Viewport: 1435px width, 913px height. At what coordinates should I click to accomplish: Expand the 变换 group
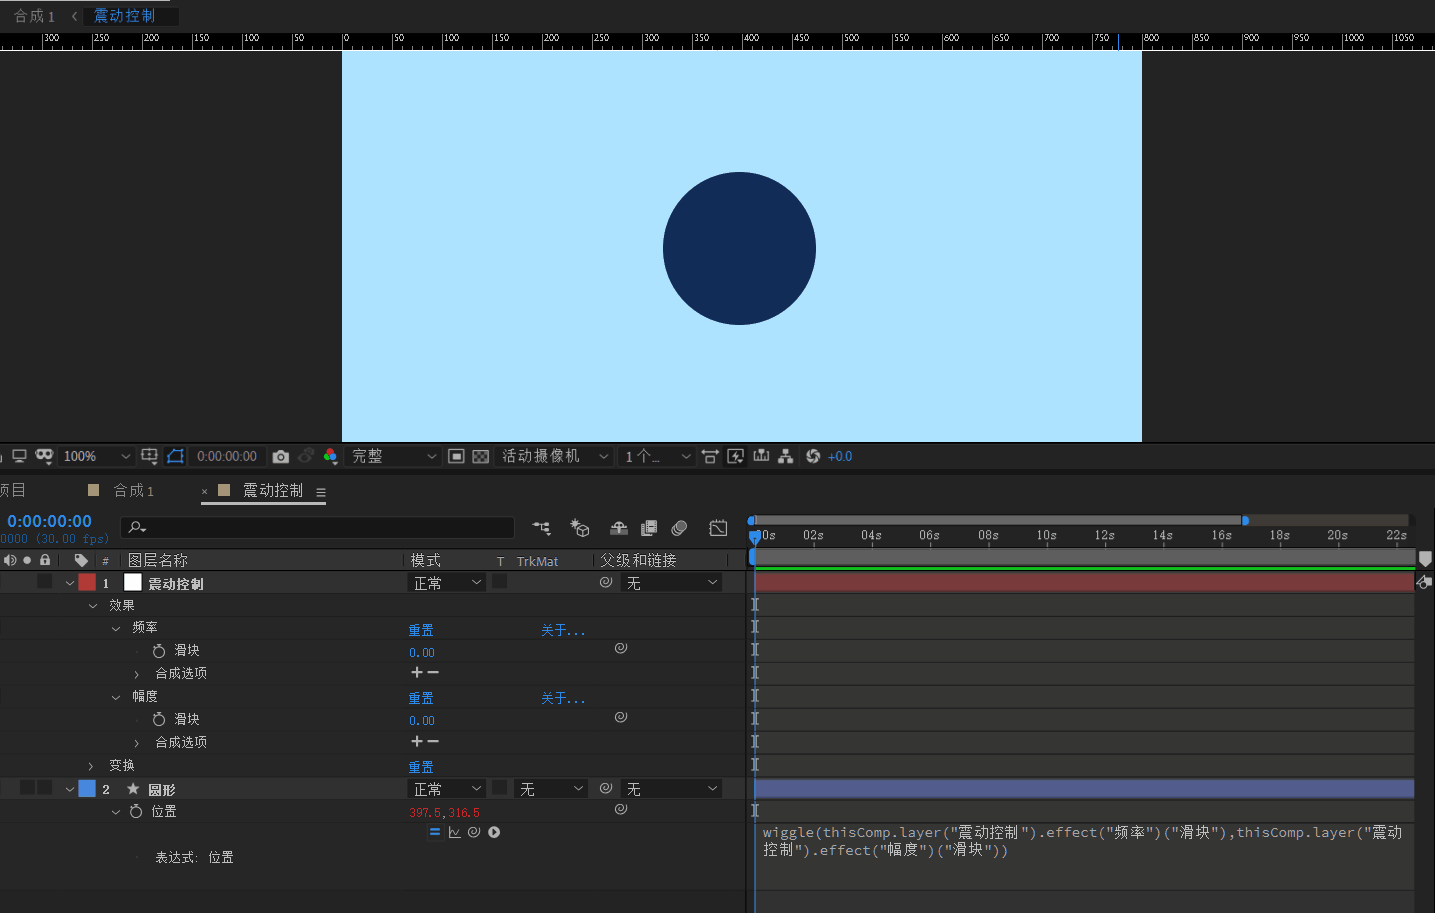point(91,766)
